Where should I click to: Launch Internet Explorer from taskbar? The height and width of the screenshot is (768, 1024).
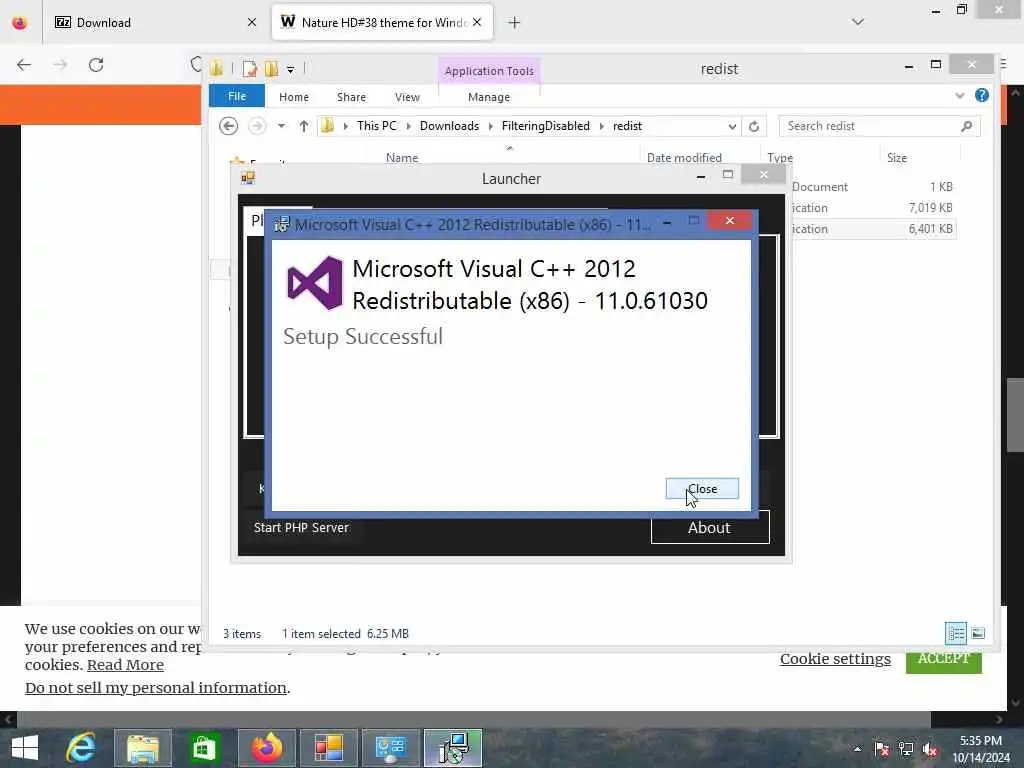81,748
